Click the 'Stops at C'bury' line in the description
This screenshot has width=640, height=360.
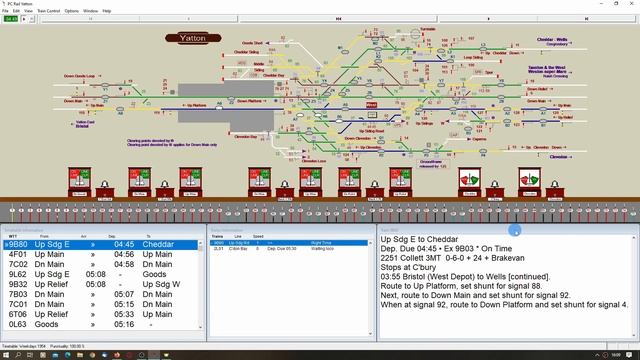point(408,267)
